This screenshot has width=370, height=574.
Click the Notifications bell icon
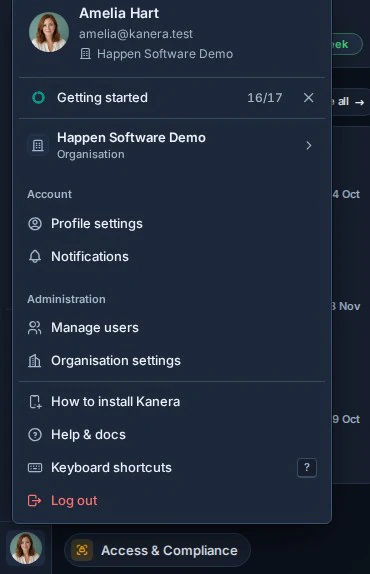click(x=35, y=257)
